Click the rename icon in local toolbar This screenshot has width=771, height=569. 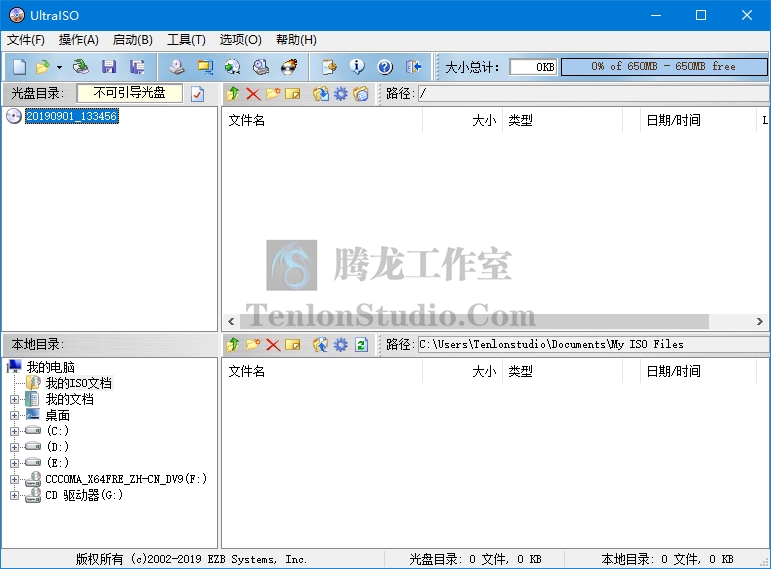click(293, 345)
